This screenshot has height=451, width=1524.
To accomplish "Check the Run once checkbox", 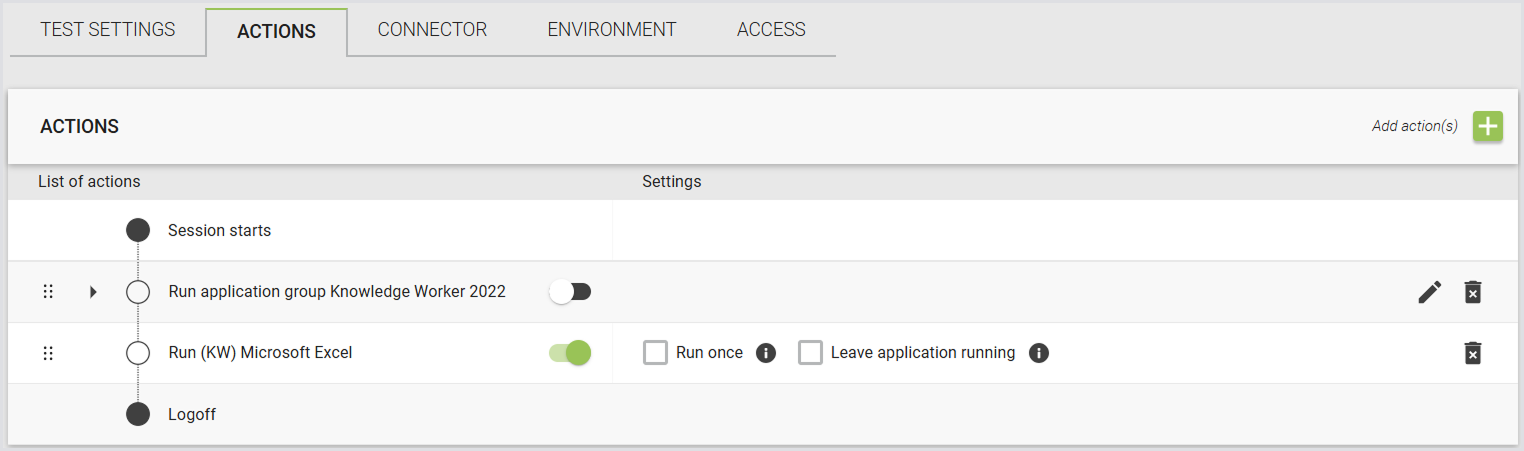I will pos(656,353).
